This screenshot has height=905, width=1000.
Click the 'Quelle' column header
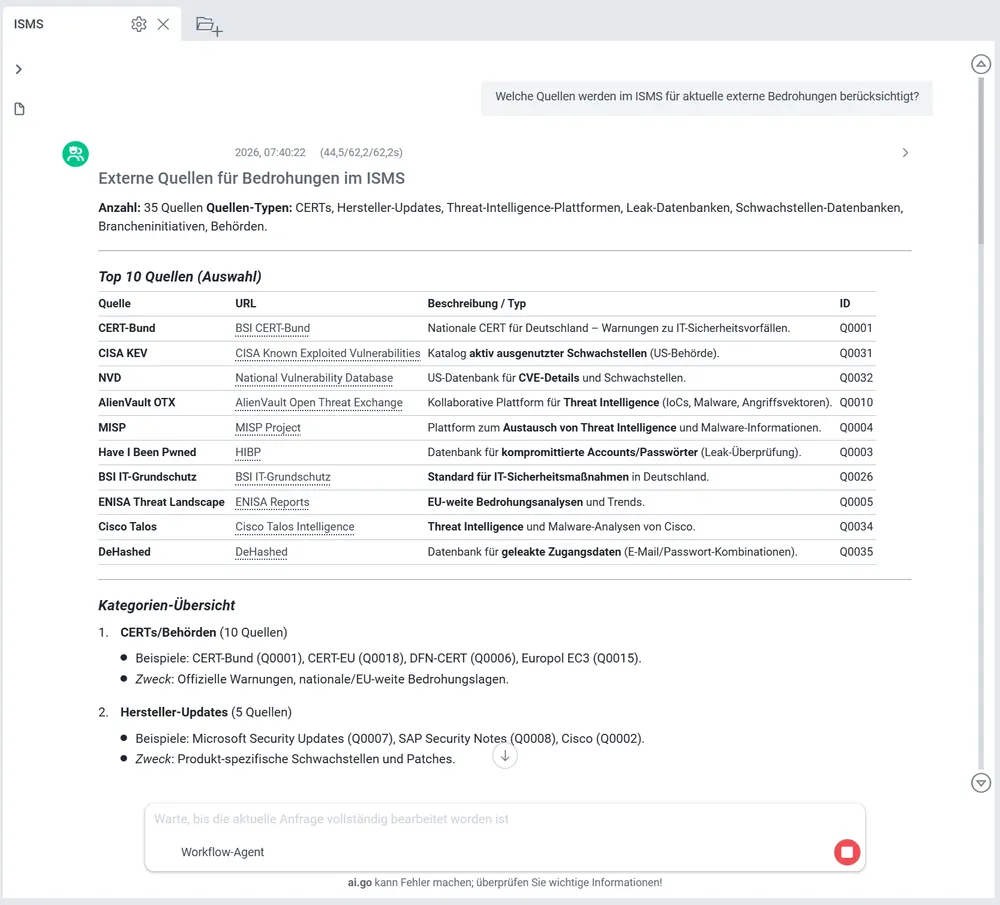pos(114,304)
